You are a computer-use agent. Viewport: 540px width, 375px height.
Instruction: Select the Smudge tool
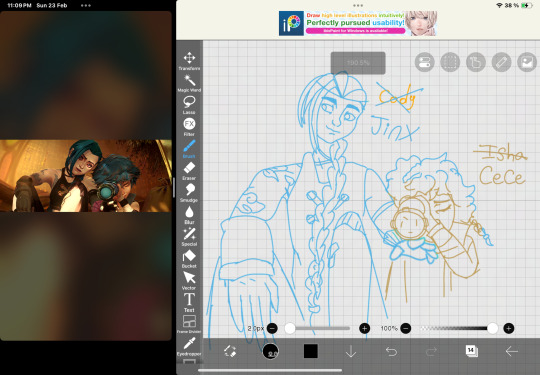[189, 193]
